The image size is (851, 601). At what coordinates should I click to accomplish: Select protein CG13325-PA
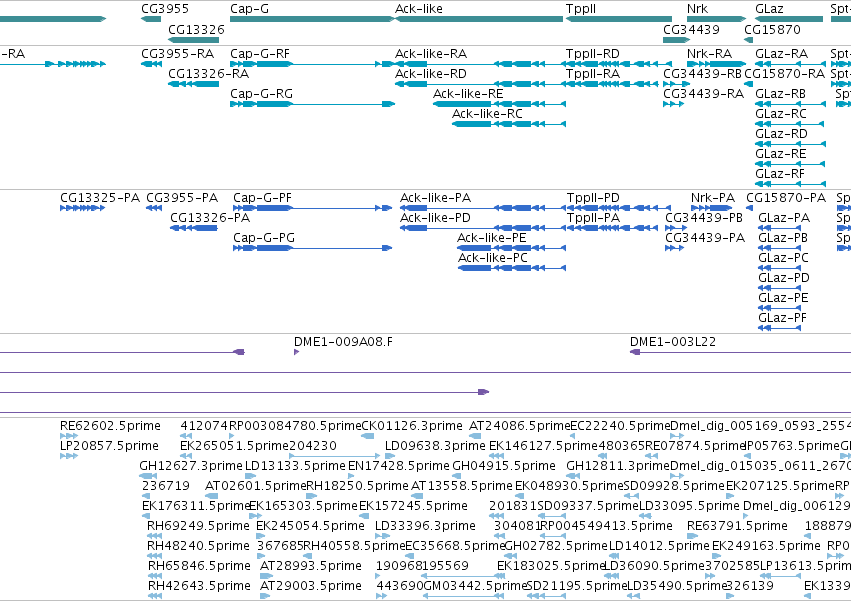[82, 208]
